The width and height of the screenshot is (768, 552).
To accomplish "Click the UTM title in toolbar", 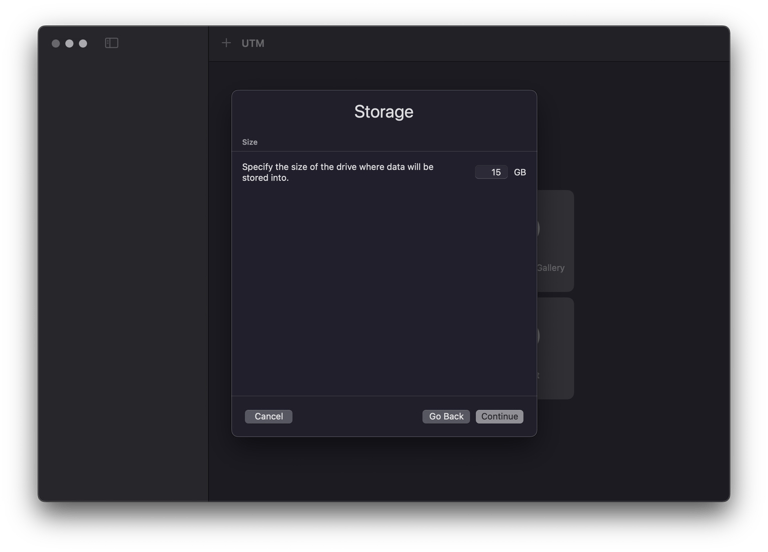I will click(253, 43).
